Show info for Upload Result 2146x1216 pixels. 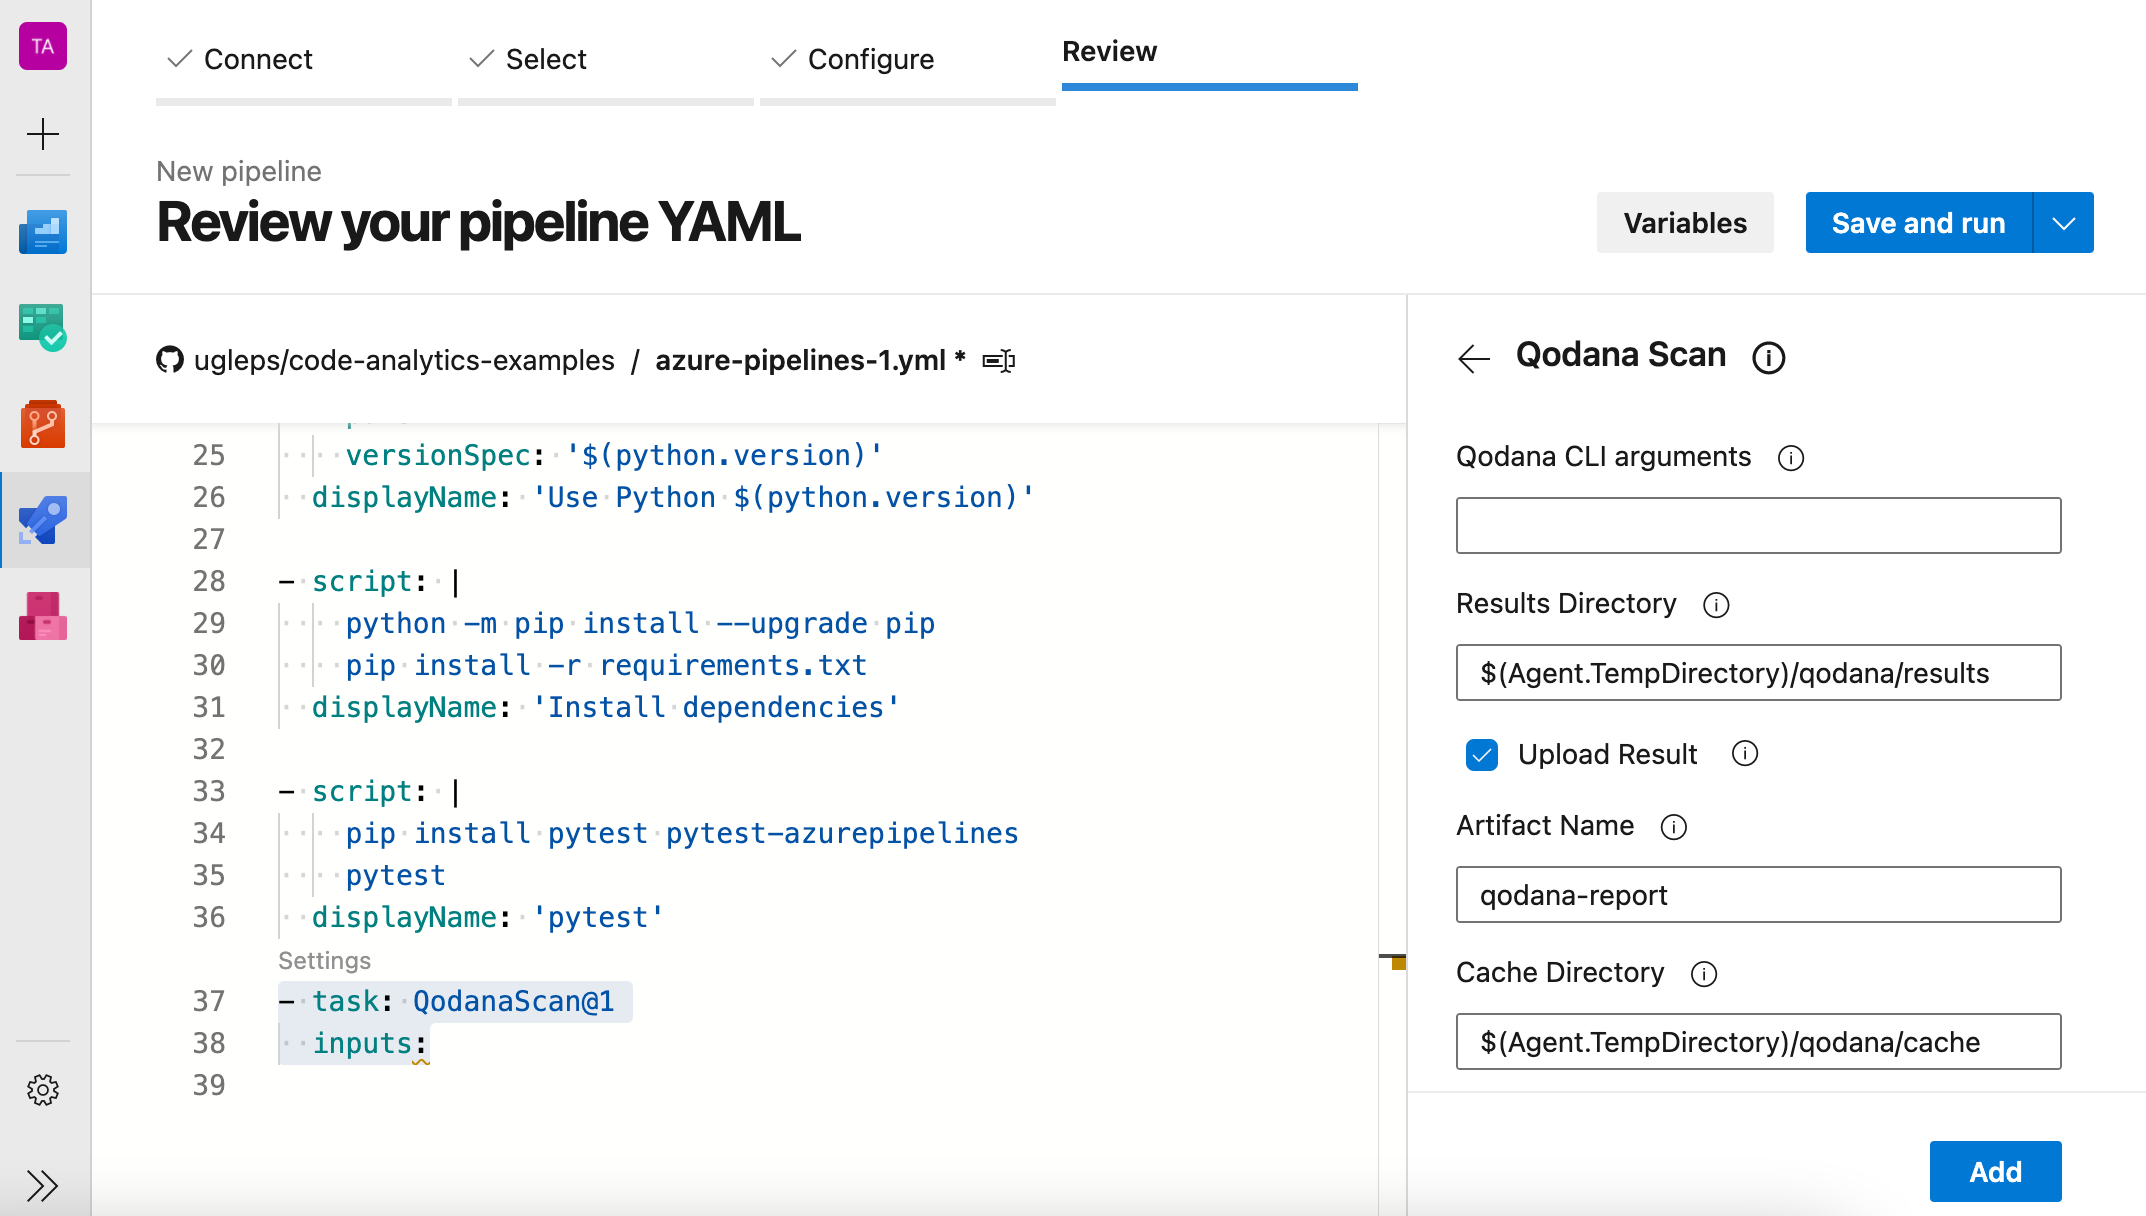[1745, 753]
